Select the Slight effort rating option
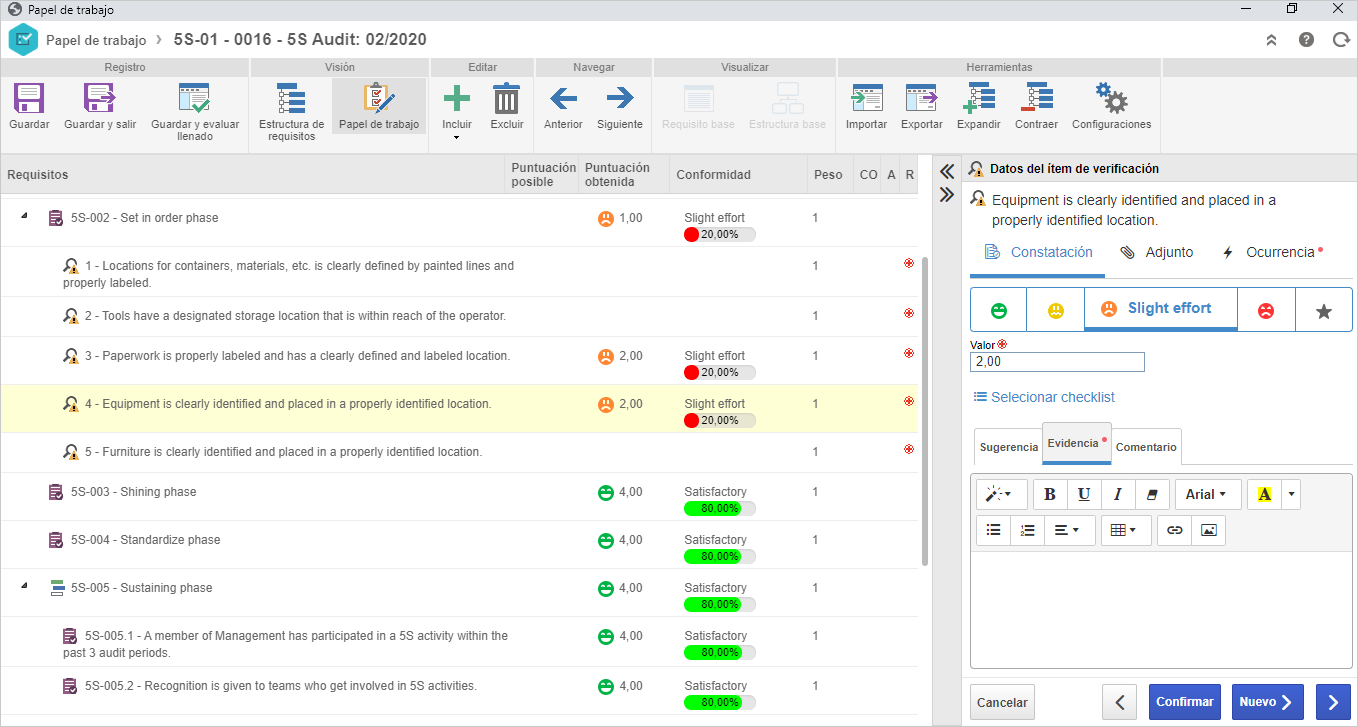Viewport: 1358px width, 727px height. click(1160, 309)
